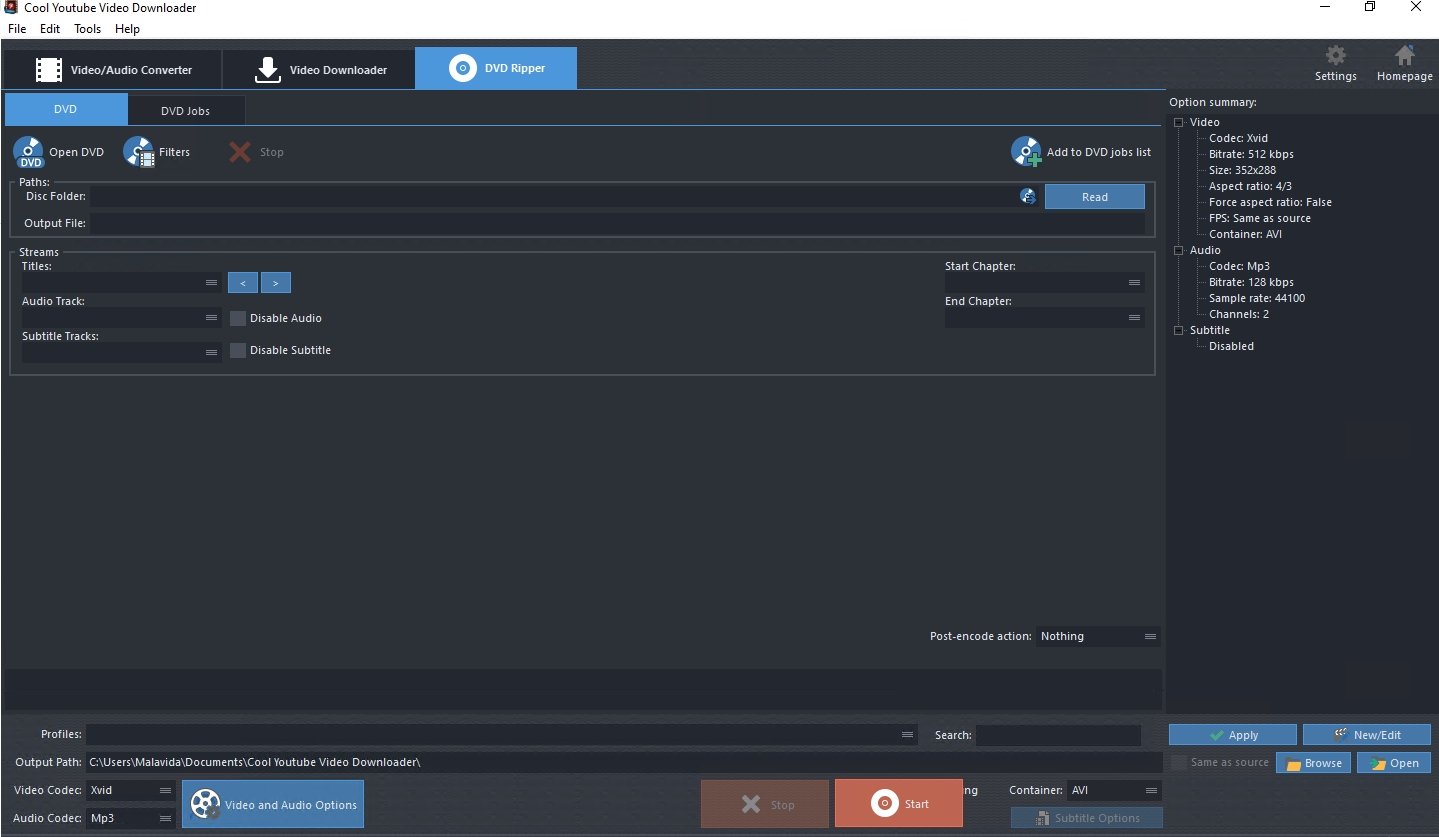Open the Help menu
The width and height of the screenshot is (1439, 837).
127,29
